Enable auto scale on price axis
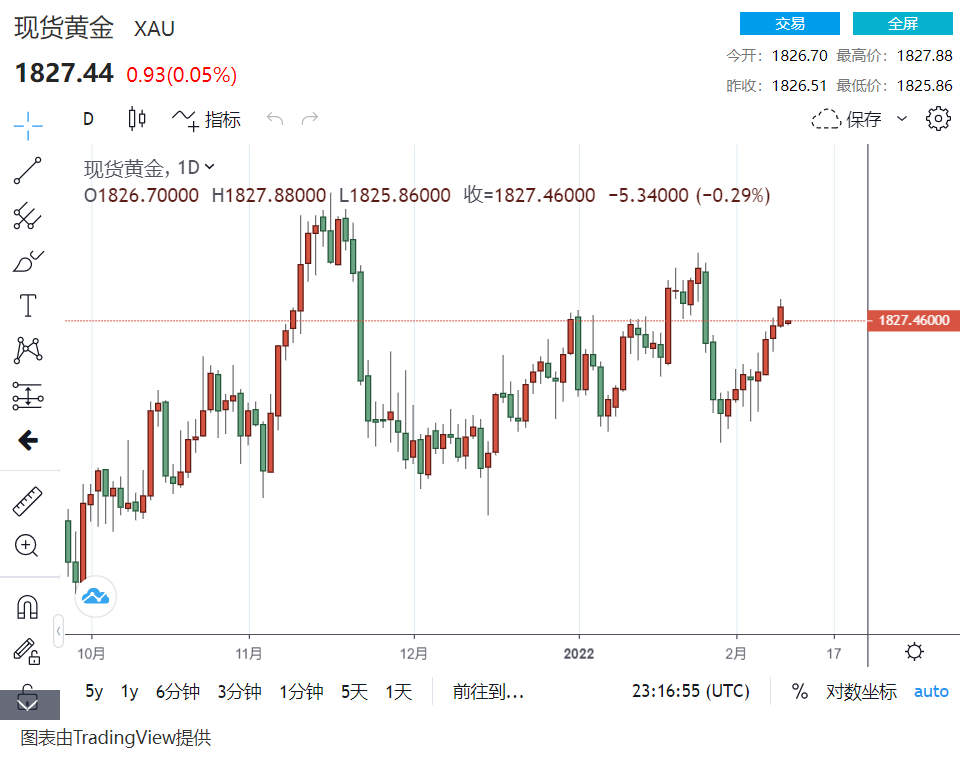This screenshot has width=960, height=760. (x=931, y=691)
